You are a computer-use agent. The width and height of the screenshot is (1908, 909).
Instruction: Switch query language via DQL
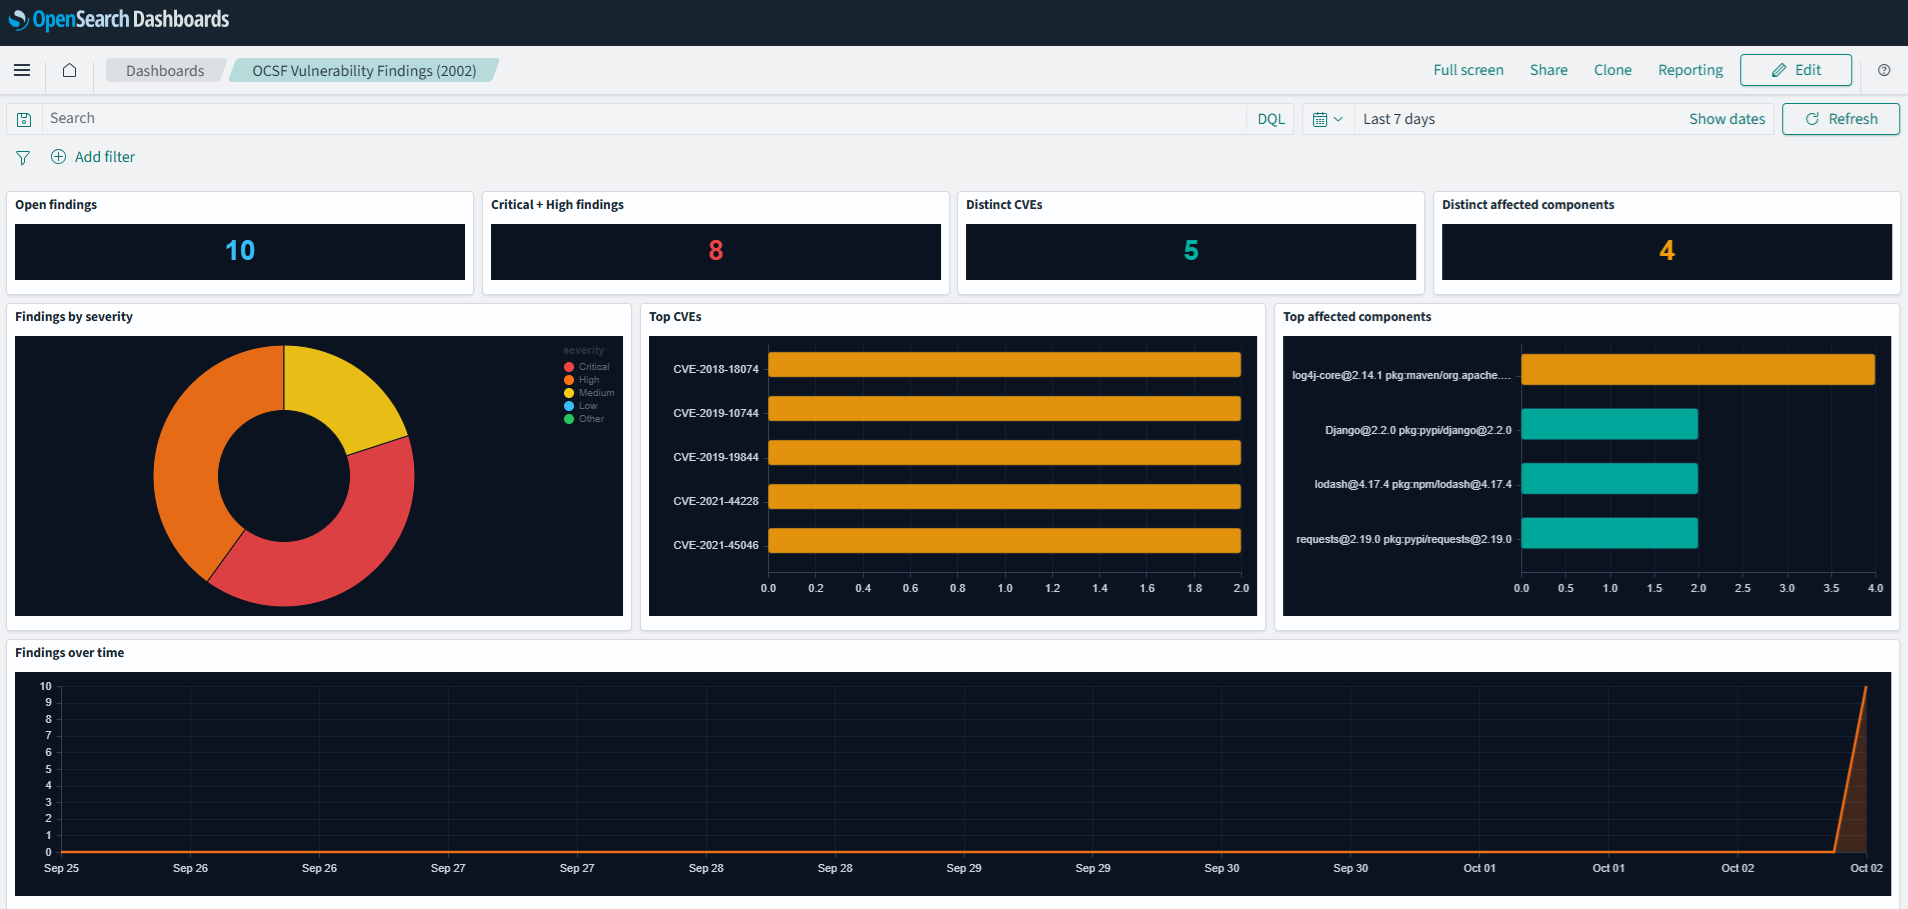[1271, 119]
